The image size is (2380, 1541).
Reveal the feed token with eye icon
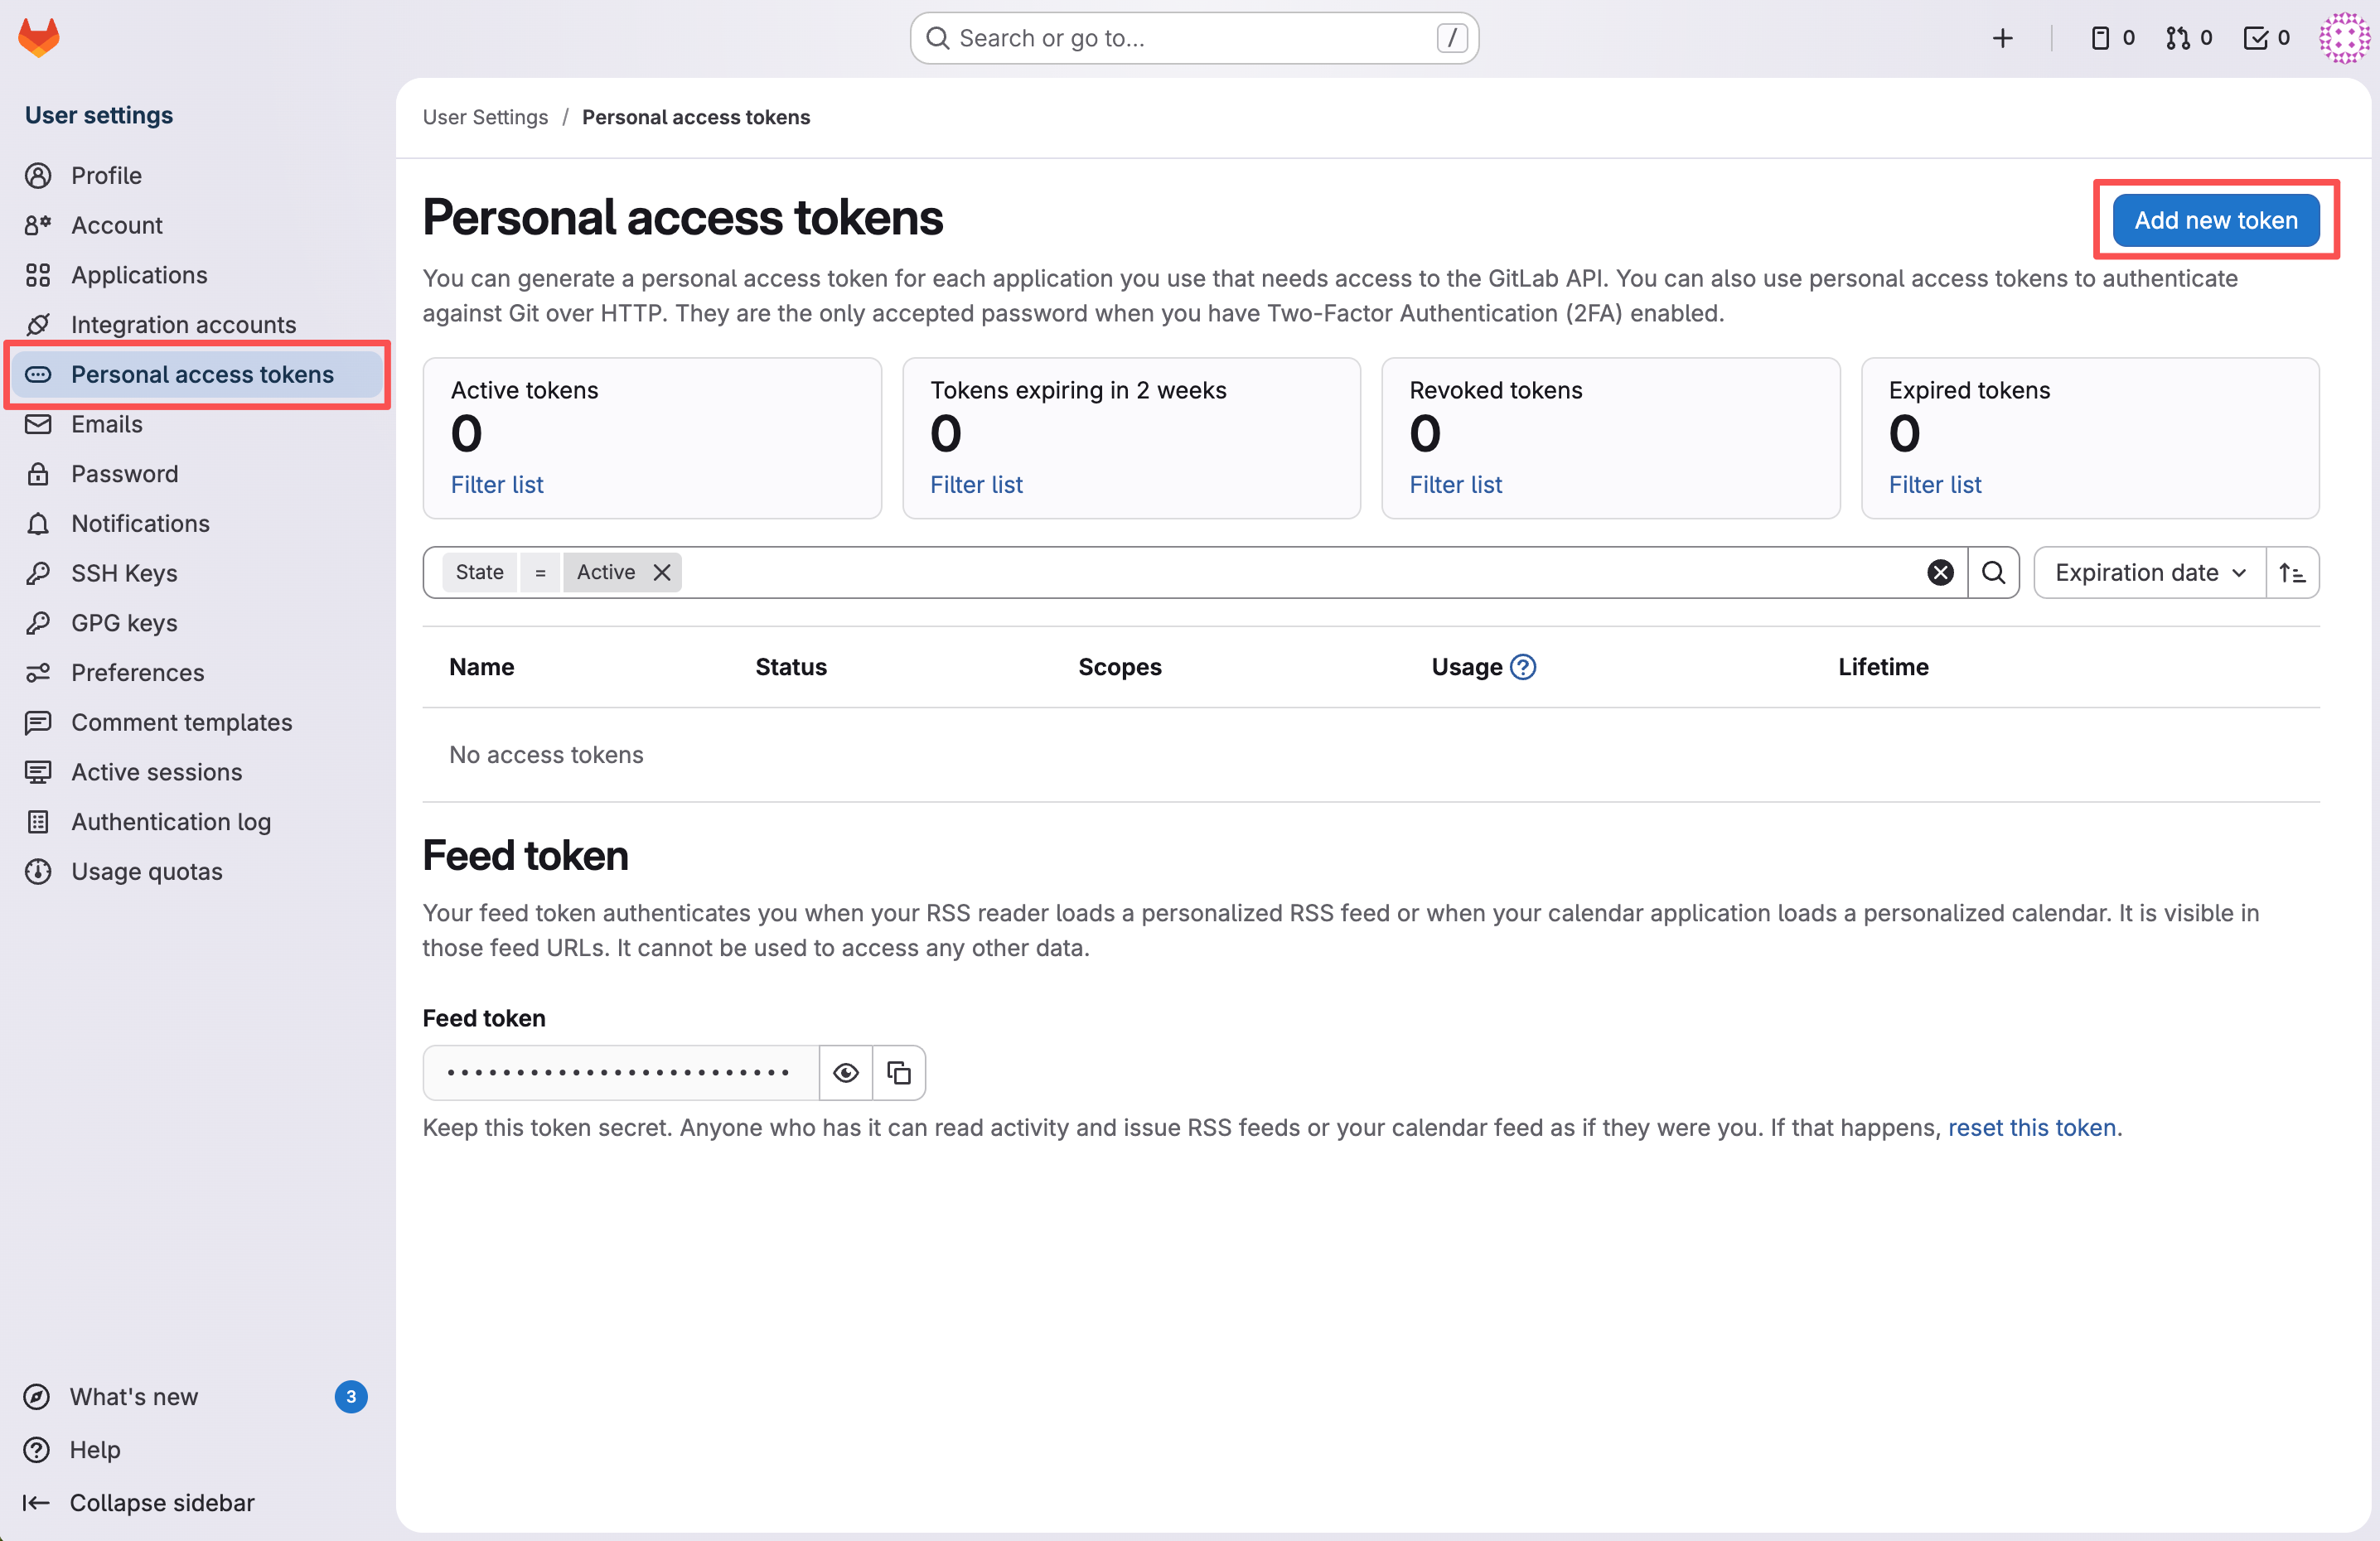point(846,1073)
